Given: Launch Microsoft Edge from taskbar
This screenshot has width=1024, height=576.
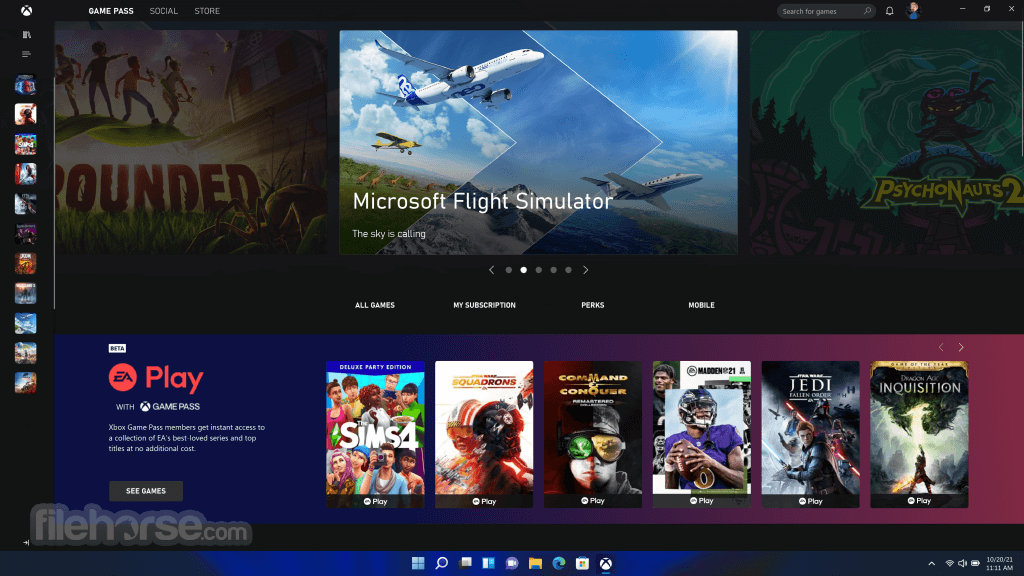Looking at the screenshot, I should coord(559,563).
